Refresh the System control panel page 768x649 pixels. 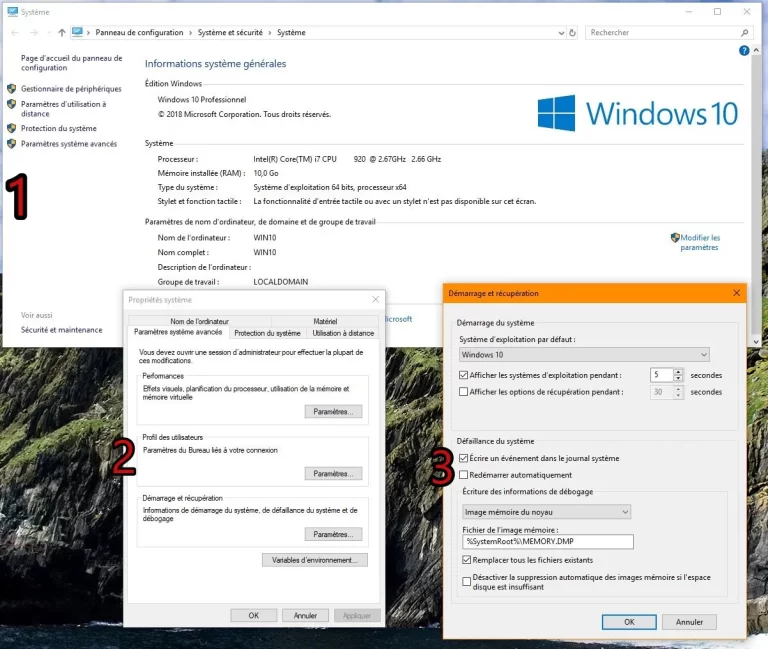point(572,33)
